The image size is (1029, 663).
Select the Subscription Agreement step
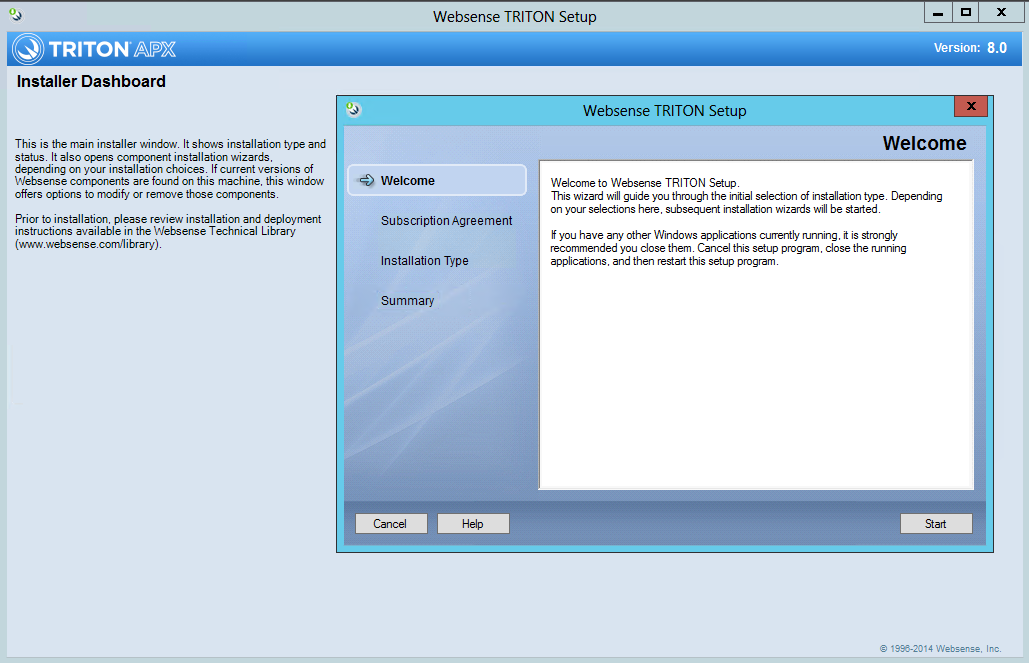coord(446,221)
